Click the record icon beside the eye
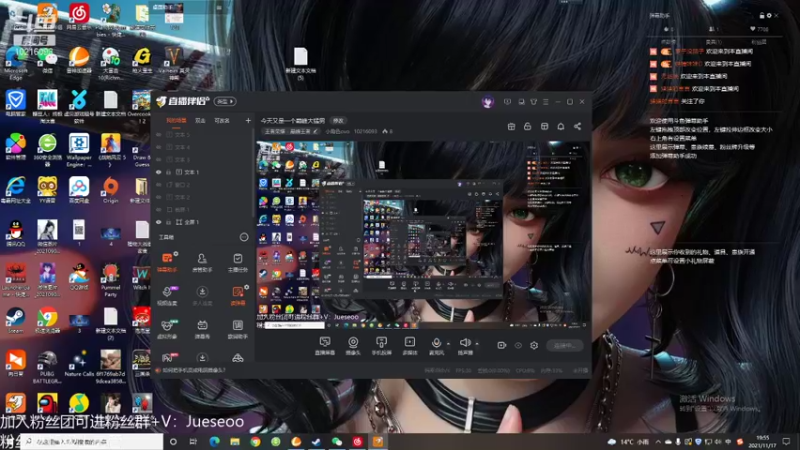Viewport: 800px width, 450px height. (x=502, y=345)
